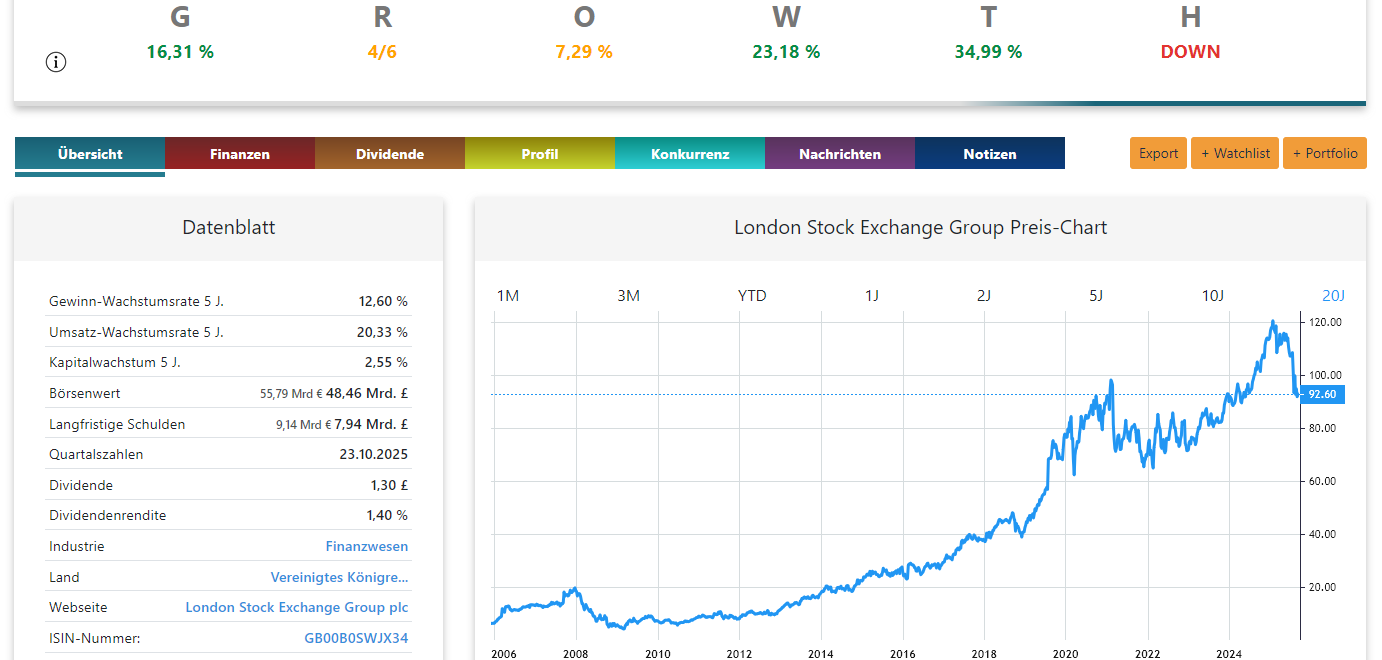
Task: Go to the Konkurrenz tab
Action: [x=690, y=154]
